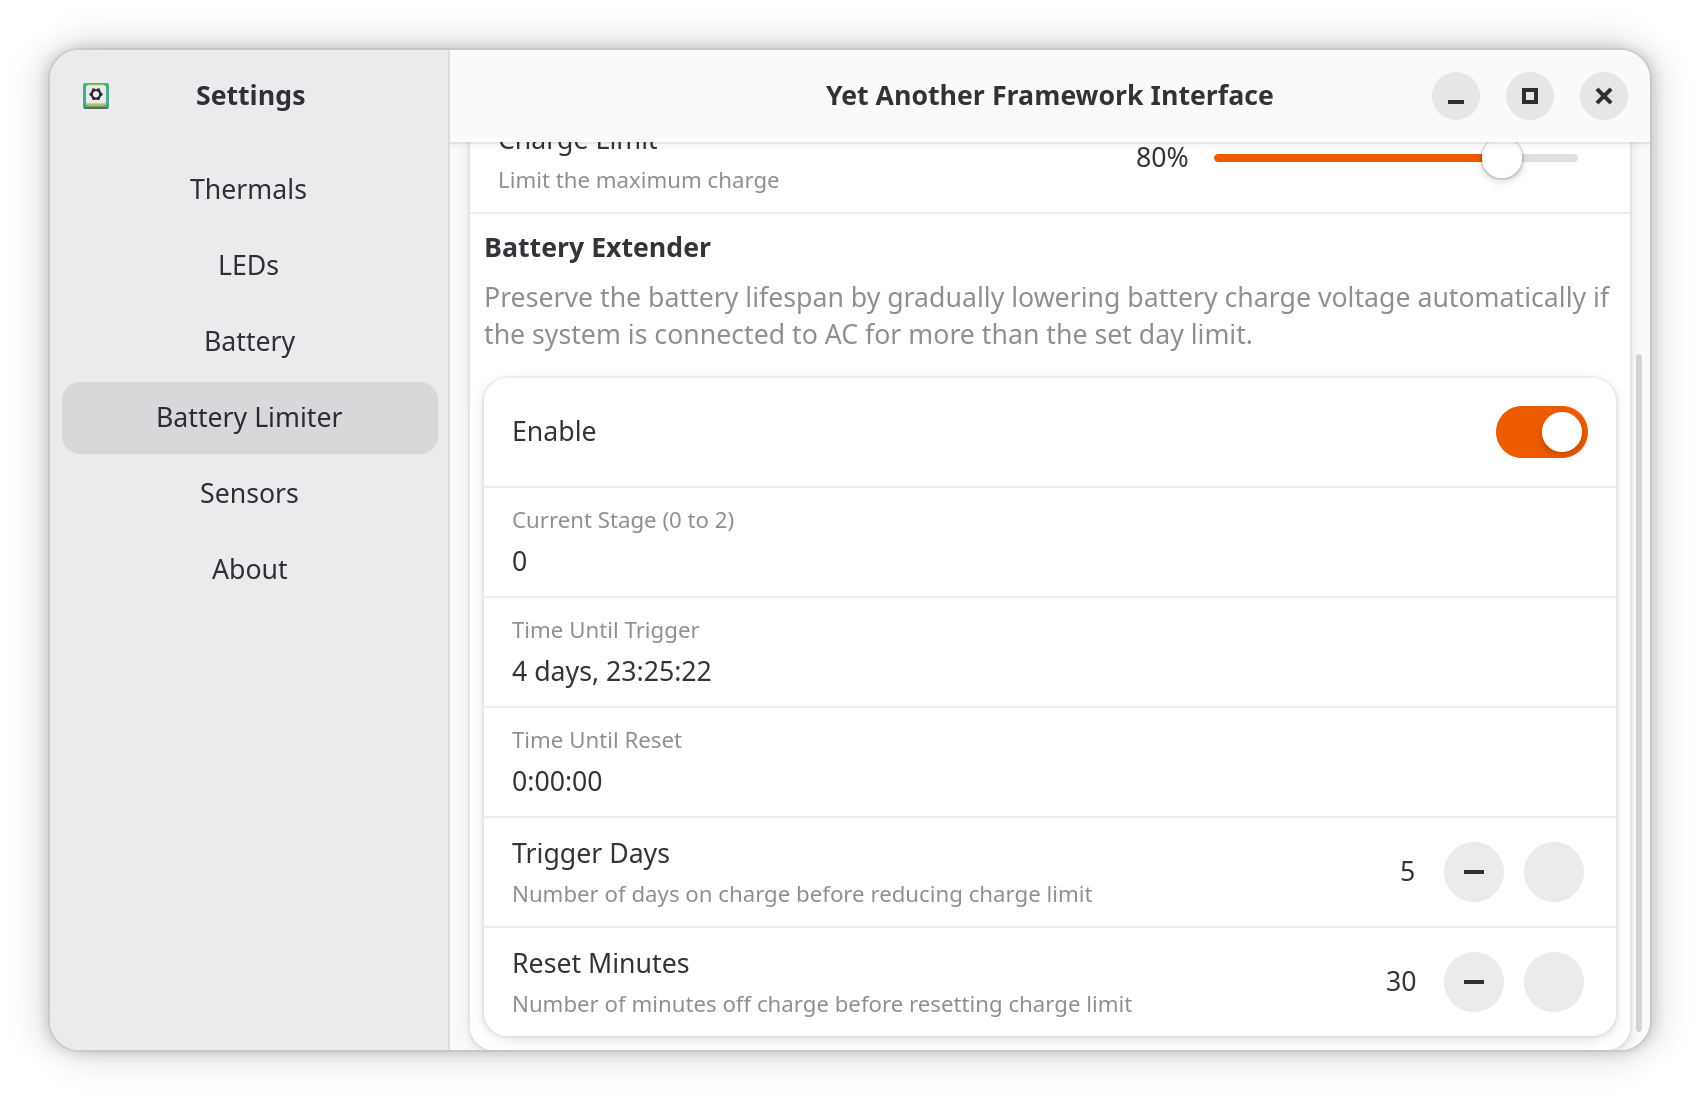View the About page
This screenshot has height=1100, width=1700.
pyautogui.click(x=249, y=569)
